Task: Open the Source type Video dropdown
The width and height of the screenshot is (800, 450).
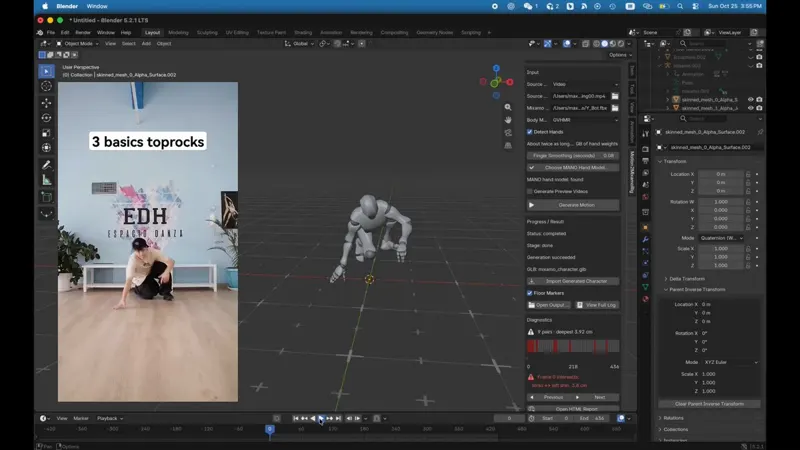Action: point(585,84)
